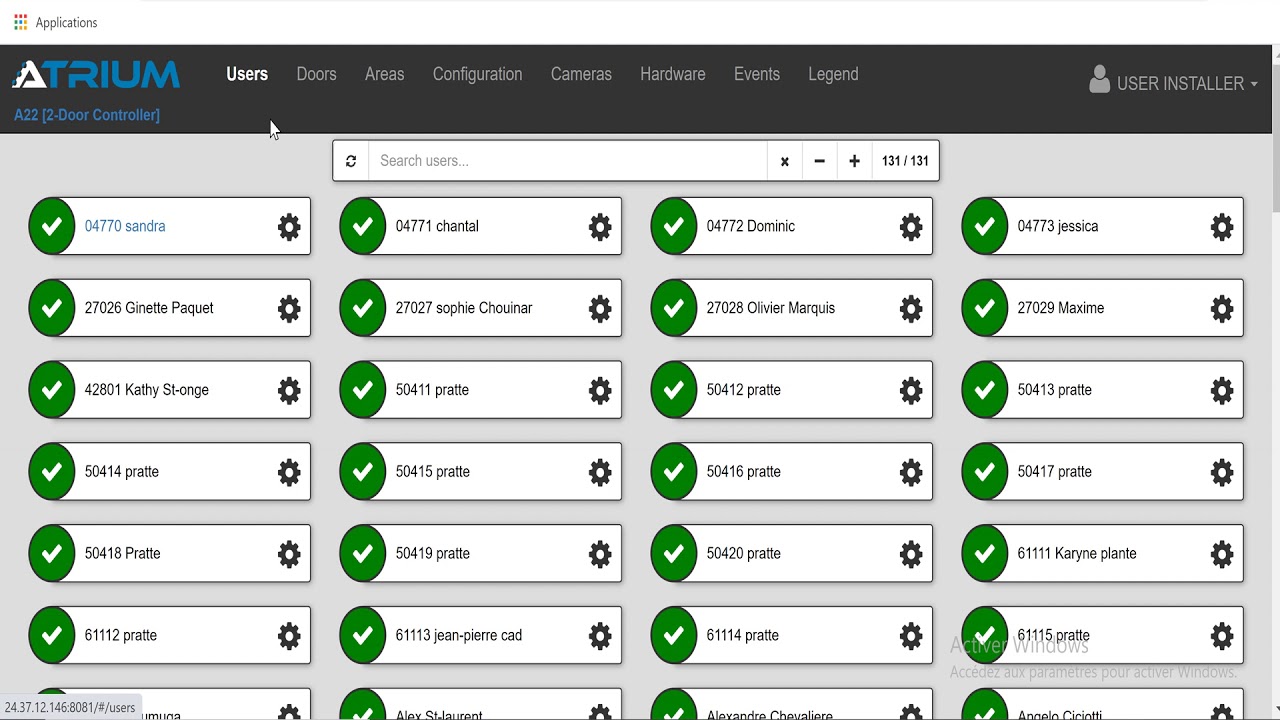Toggle the green status check for 04770 sandra
1280x720 pixels.
[x=52, y=227]
